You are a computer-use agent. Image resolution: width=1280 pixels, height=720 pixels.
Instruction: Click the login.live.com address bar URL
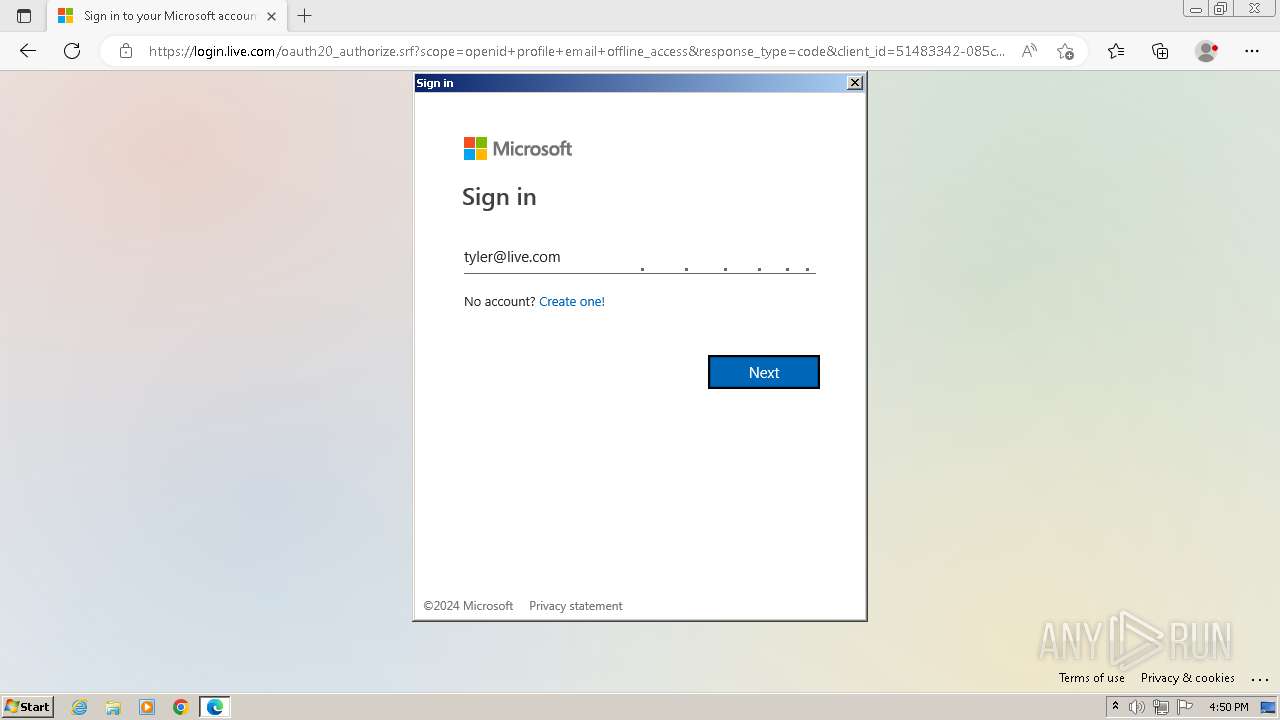(577, 51)
